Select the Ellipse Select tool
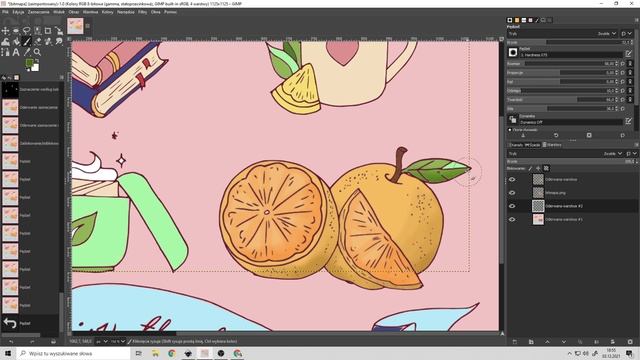 point(16,31)
